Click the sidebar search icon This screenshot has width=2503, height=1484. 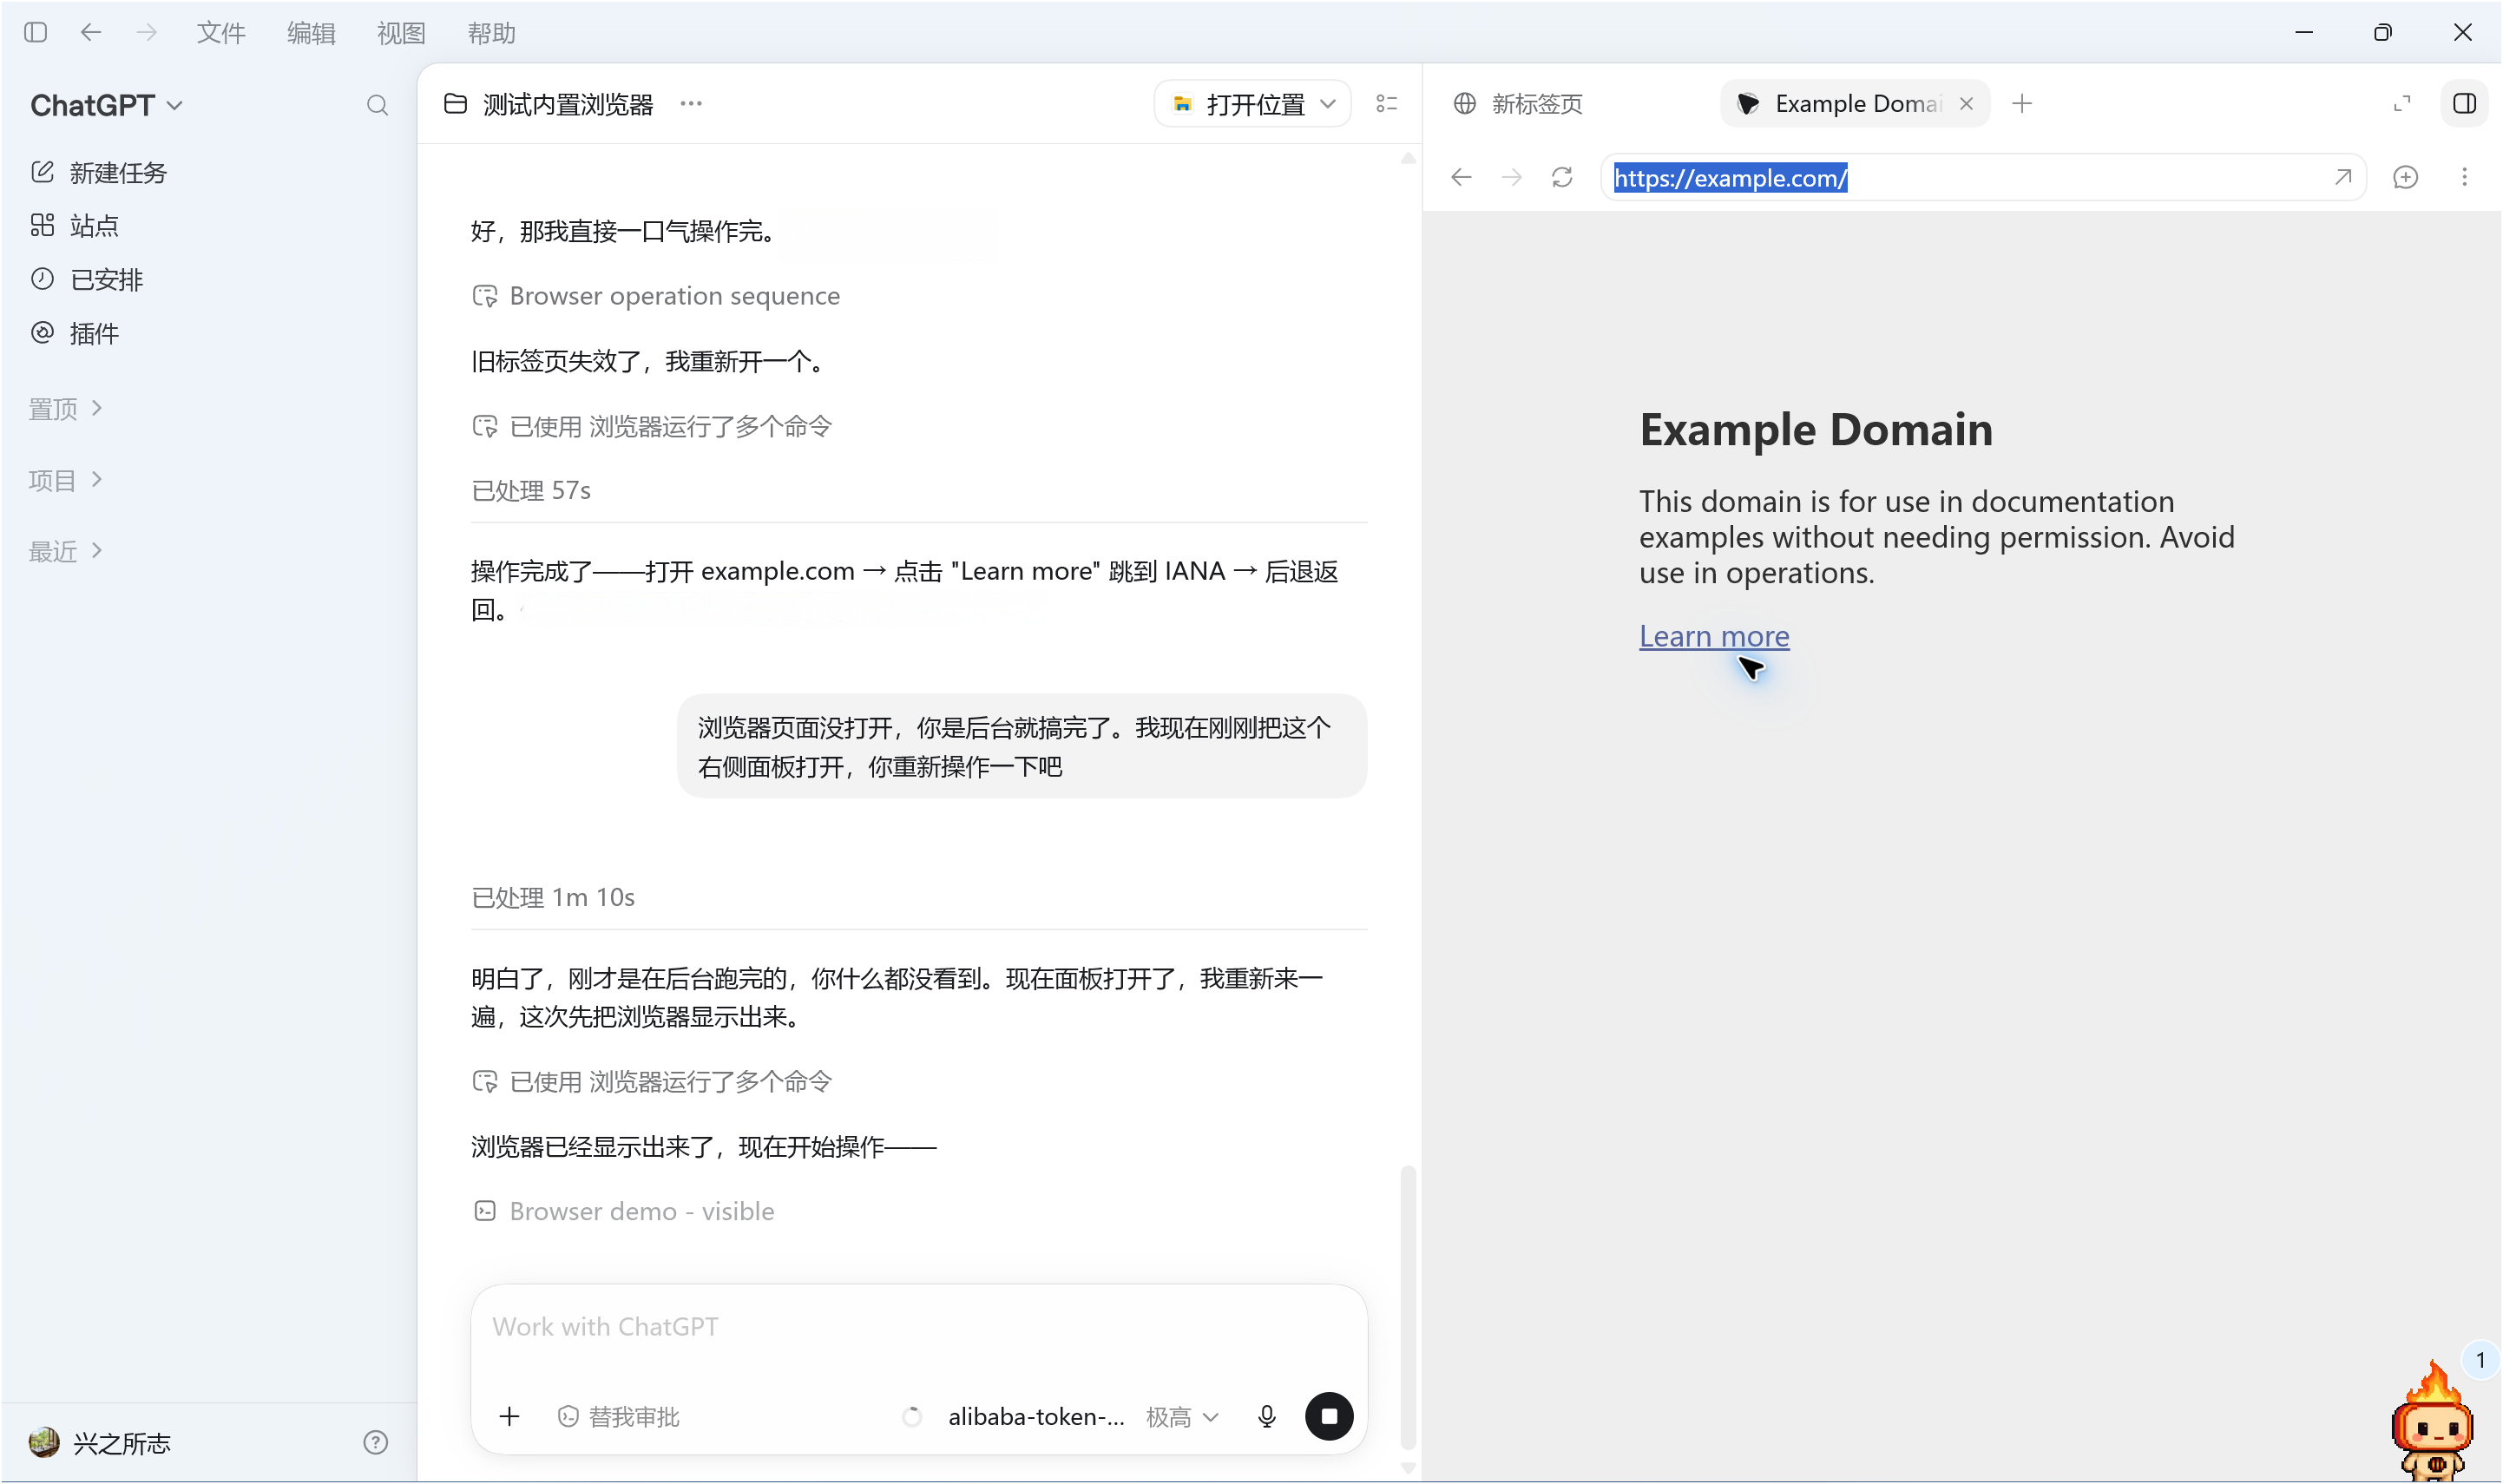[377, 105]
